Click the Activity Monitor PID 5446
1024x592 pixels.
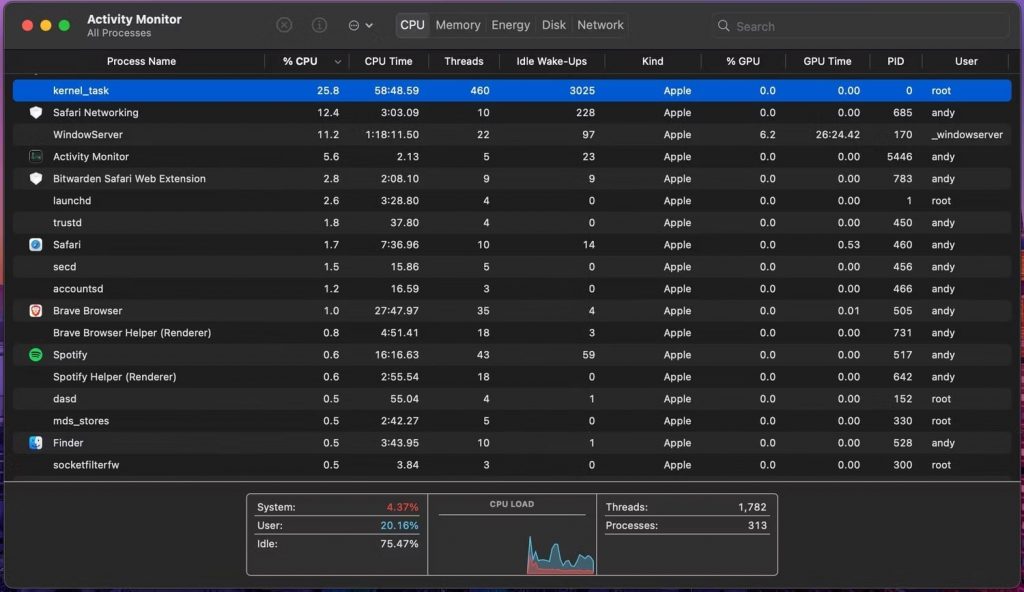point(899,156)
